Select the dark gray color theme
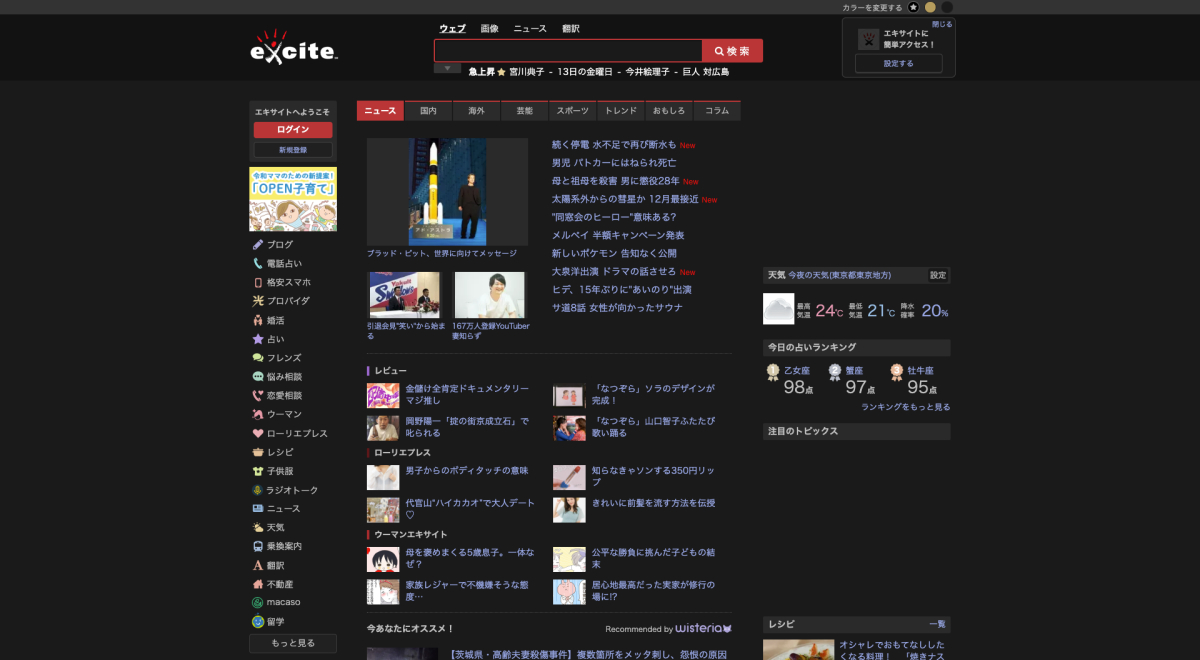The height and width of the screenshot is (660, 1200). pyautogui.click(x=946, y=7)
